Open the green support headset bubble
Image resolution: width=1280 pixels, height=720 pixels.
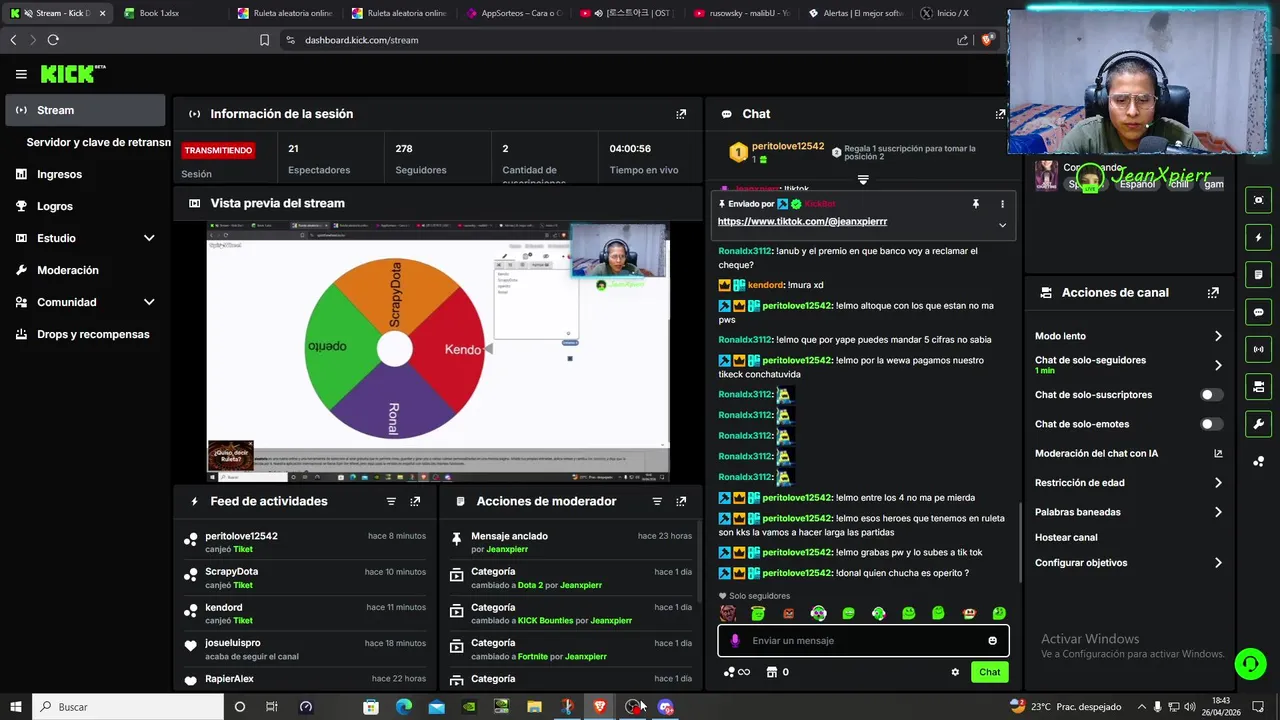click(x=1249, y=663)
